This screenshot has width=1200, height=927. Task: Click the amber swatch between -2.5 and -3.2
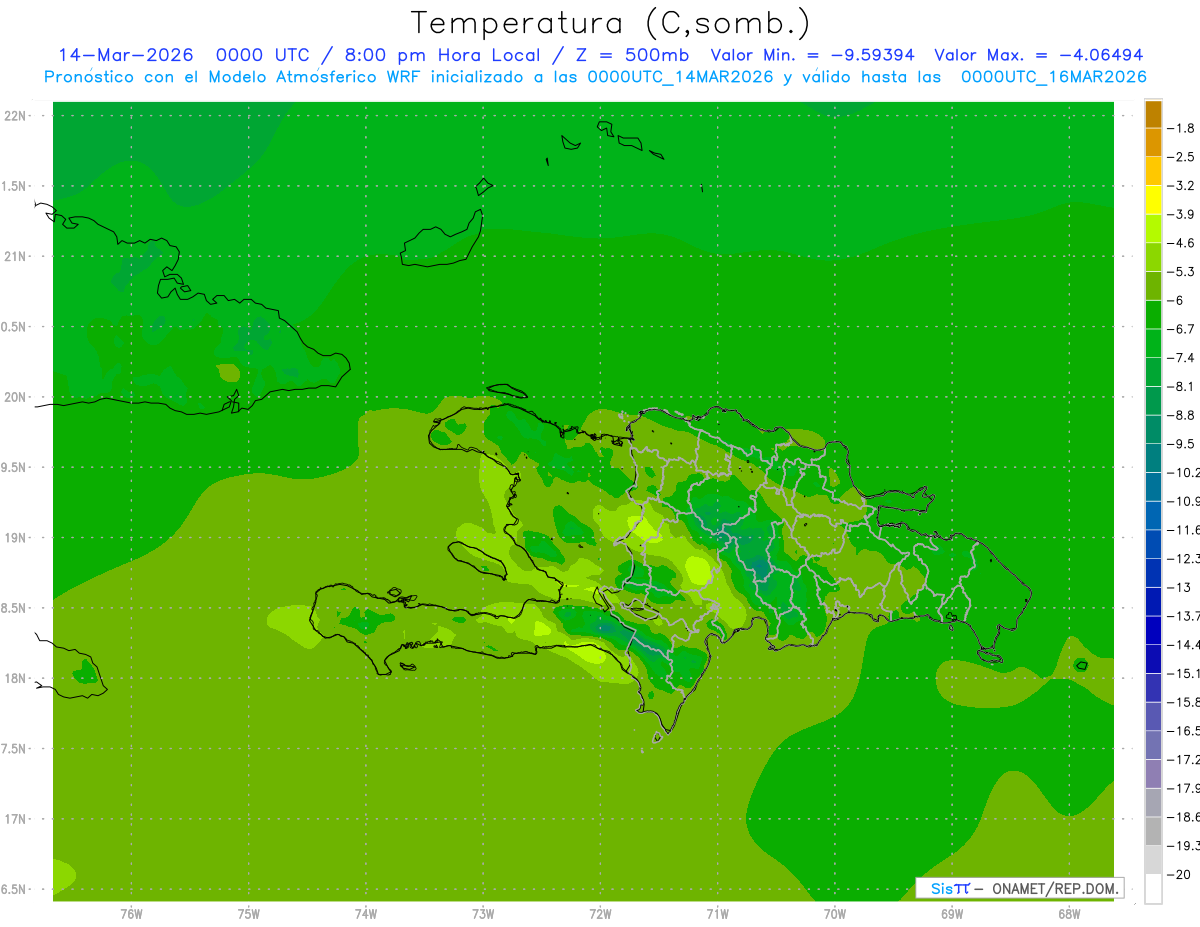click(1153, 172)
